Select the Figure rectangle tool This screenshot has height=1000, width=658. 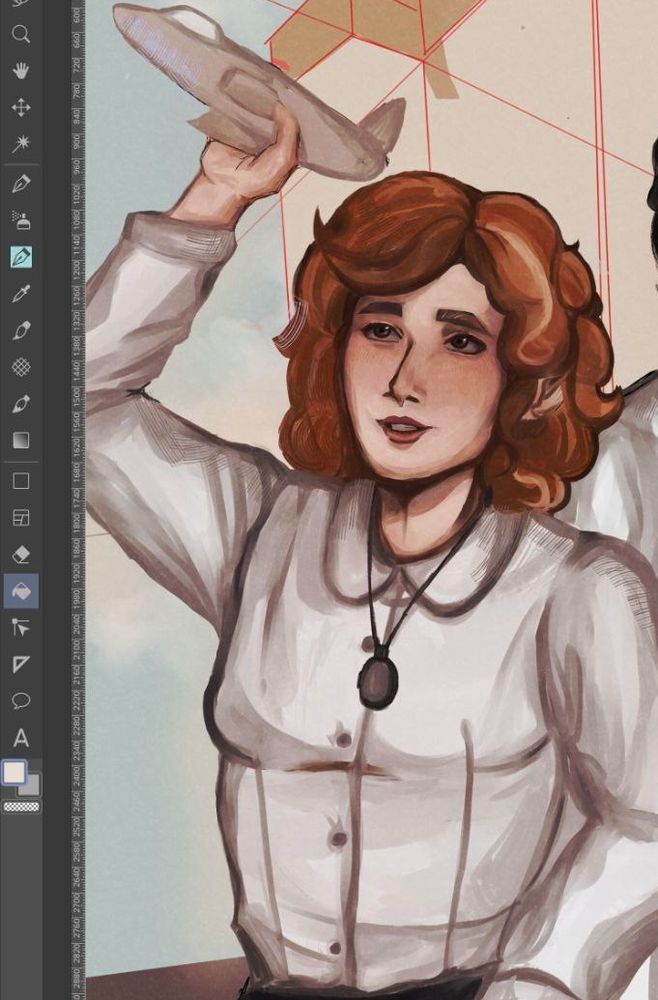pos(21,481)
